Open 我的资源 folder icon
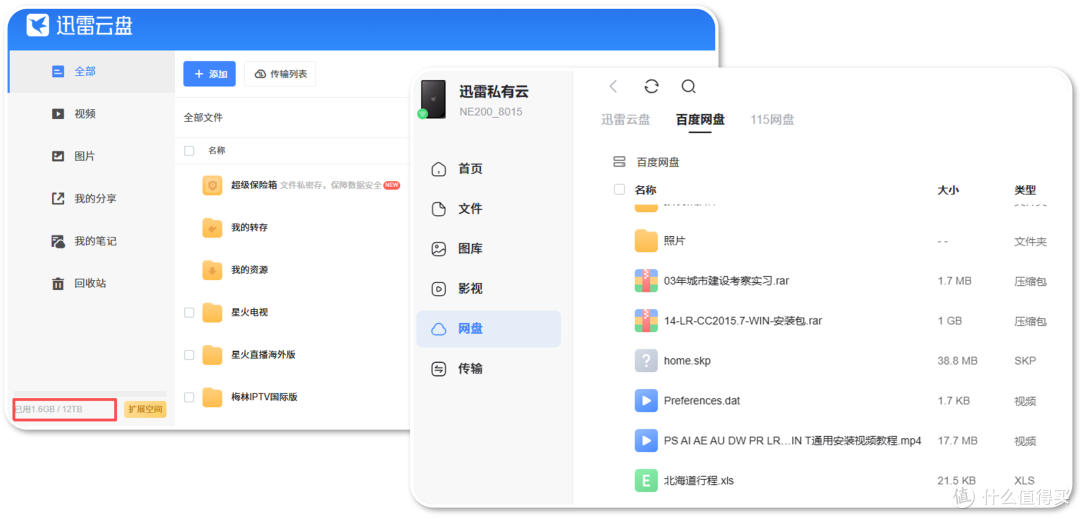The height and width of the screenshot is (519, 1080). 212,270
